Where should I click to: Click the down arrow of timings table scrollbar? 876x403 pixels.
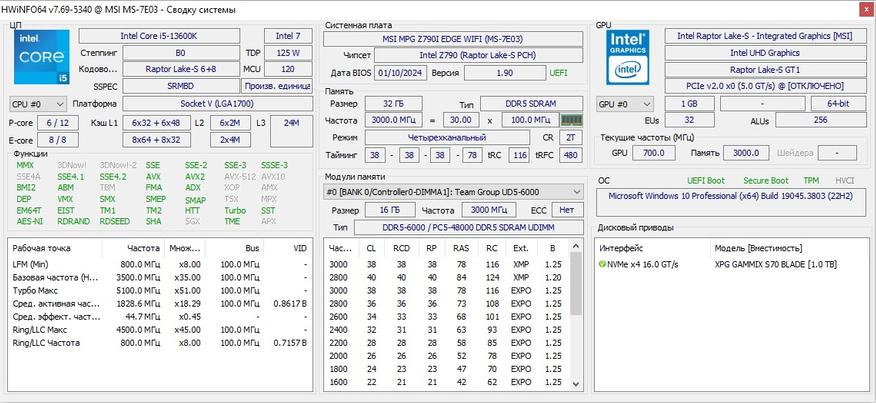pos(575,385)
